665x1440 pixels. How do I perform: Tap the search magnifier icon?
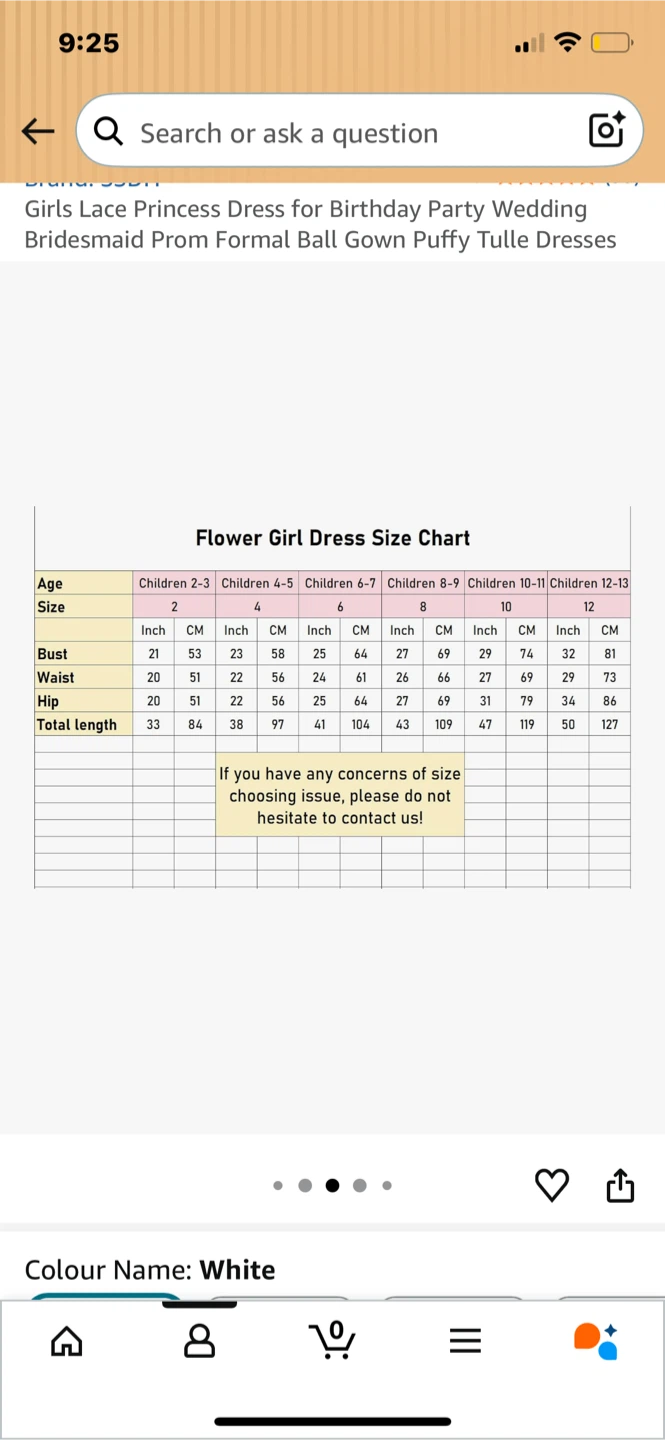[x=108, y=132]
